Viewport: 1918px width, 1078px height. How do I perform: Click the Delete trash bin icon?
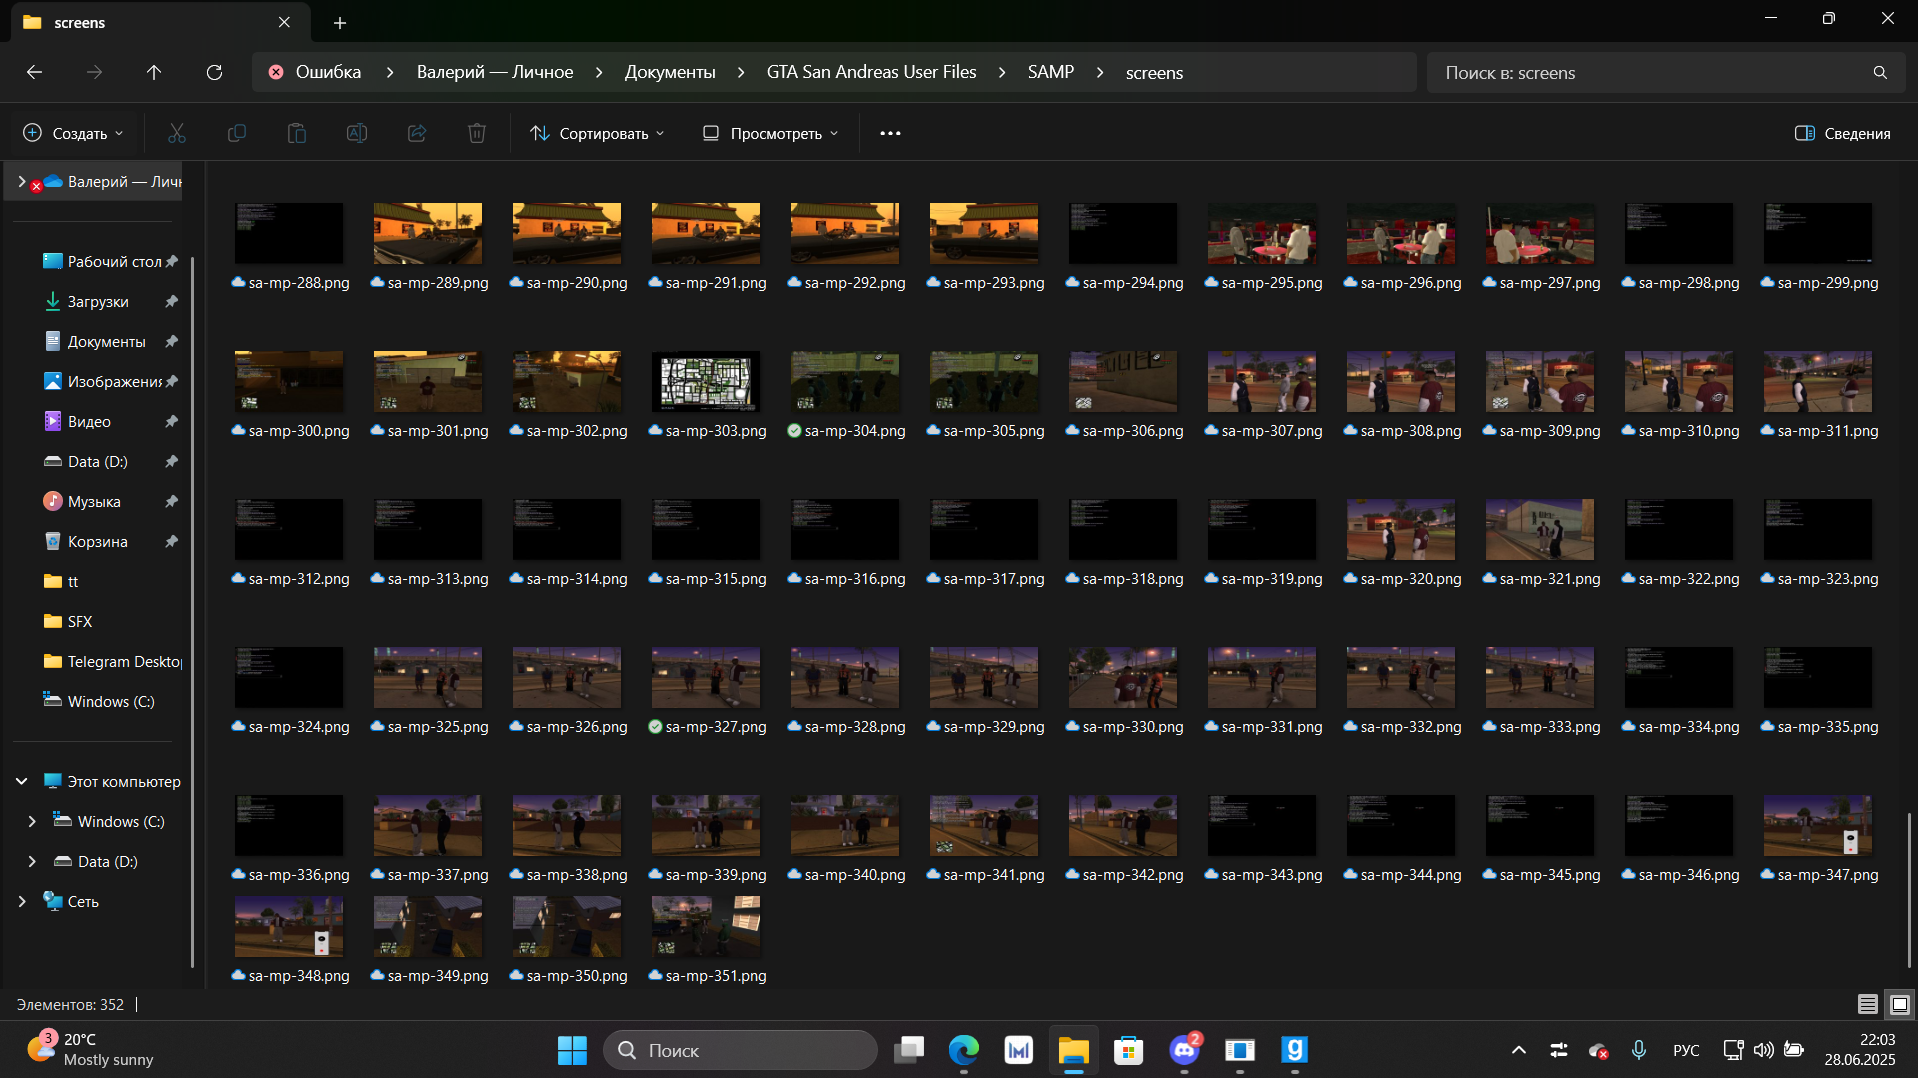click(x=477, y=133)
